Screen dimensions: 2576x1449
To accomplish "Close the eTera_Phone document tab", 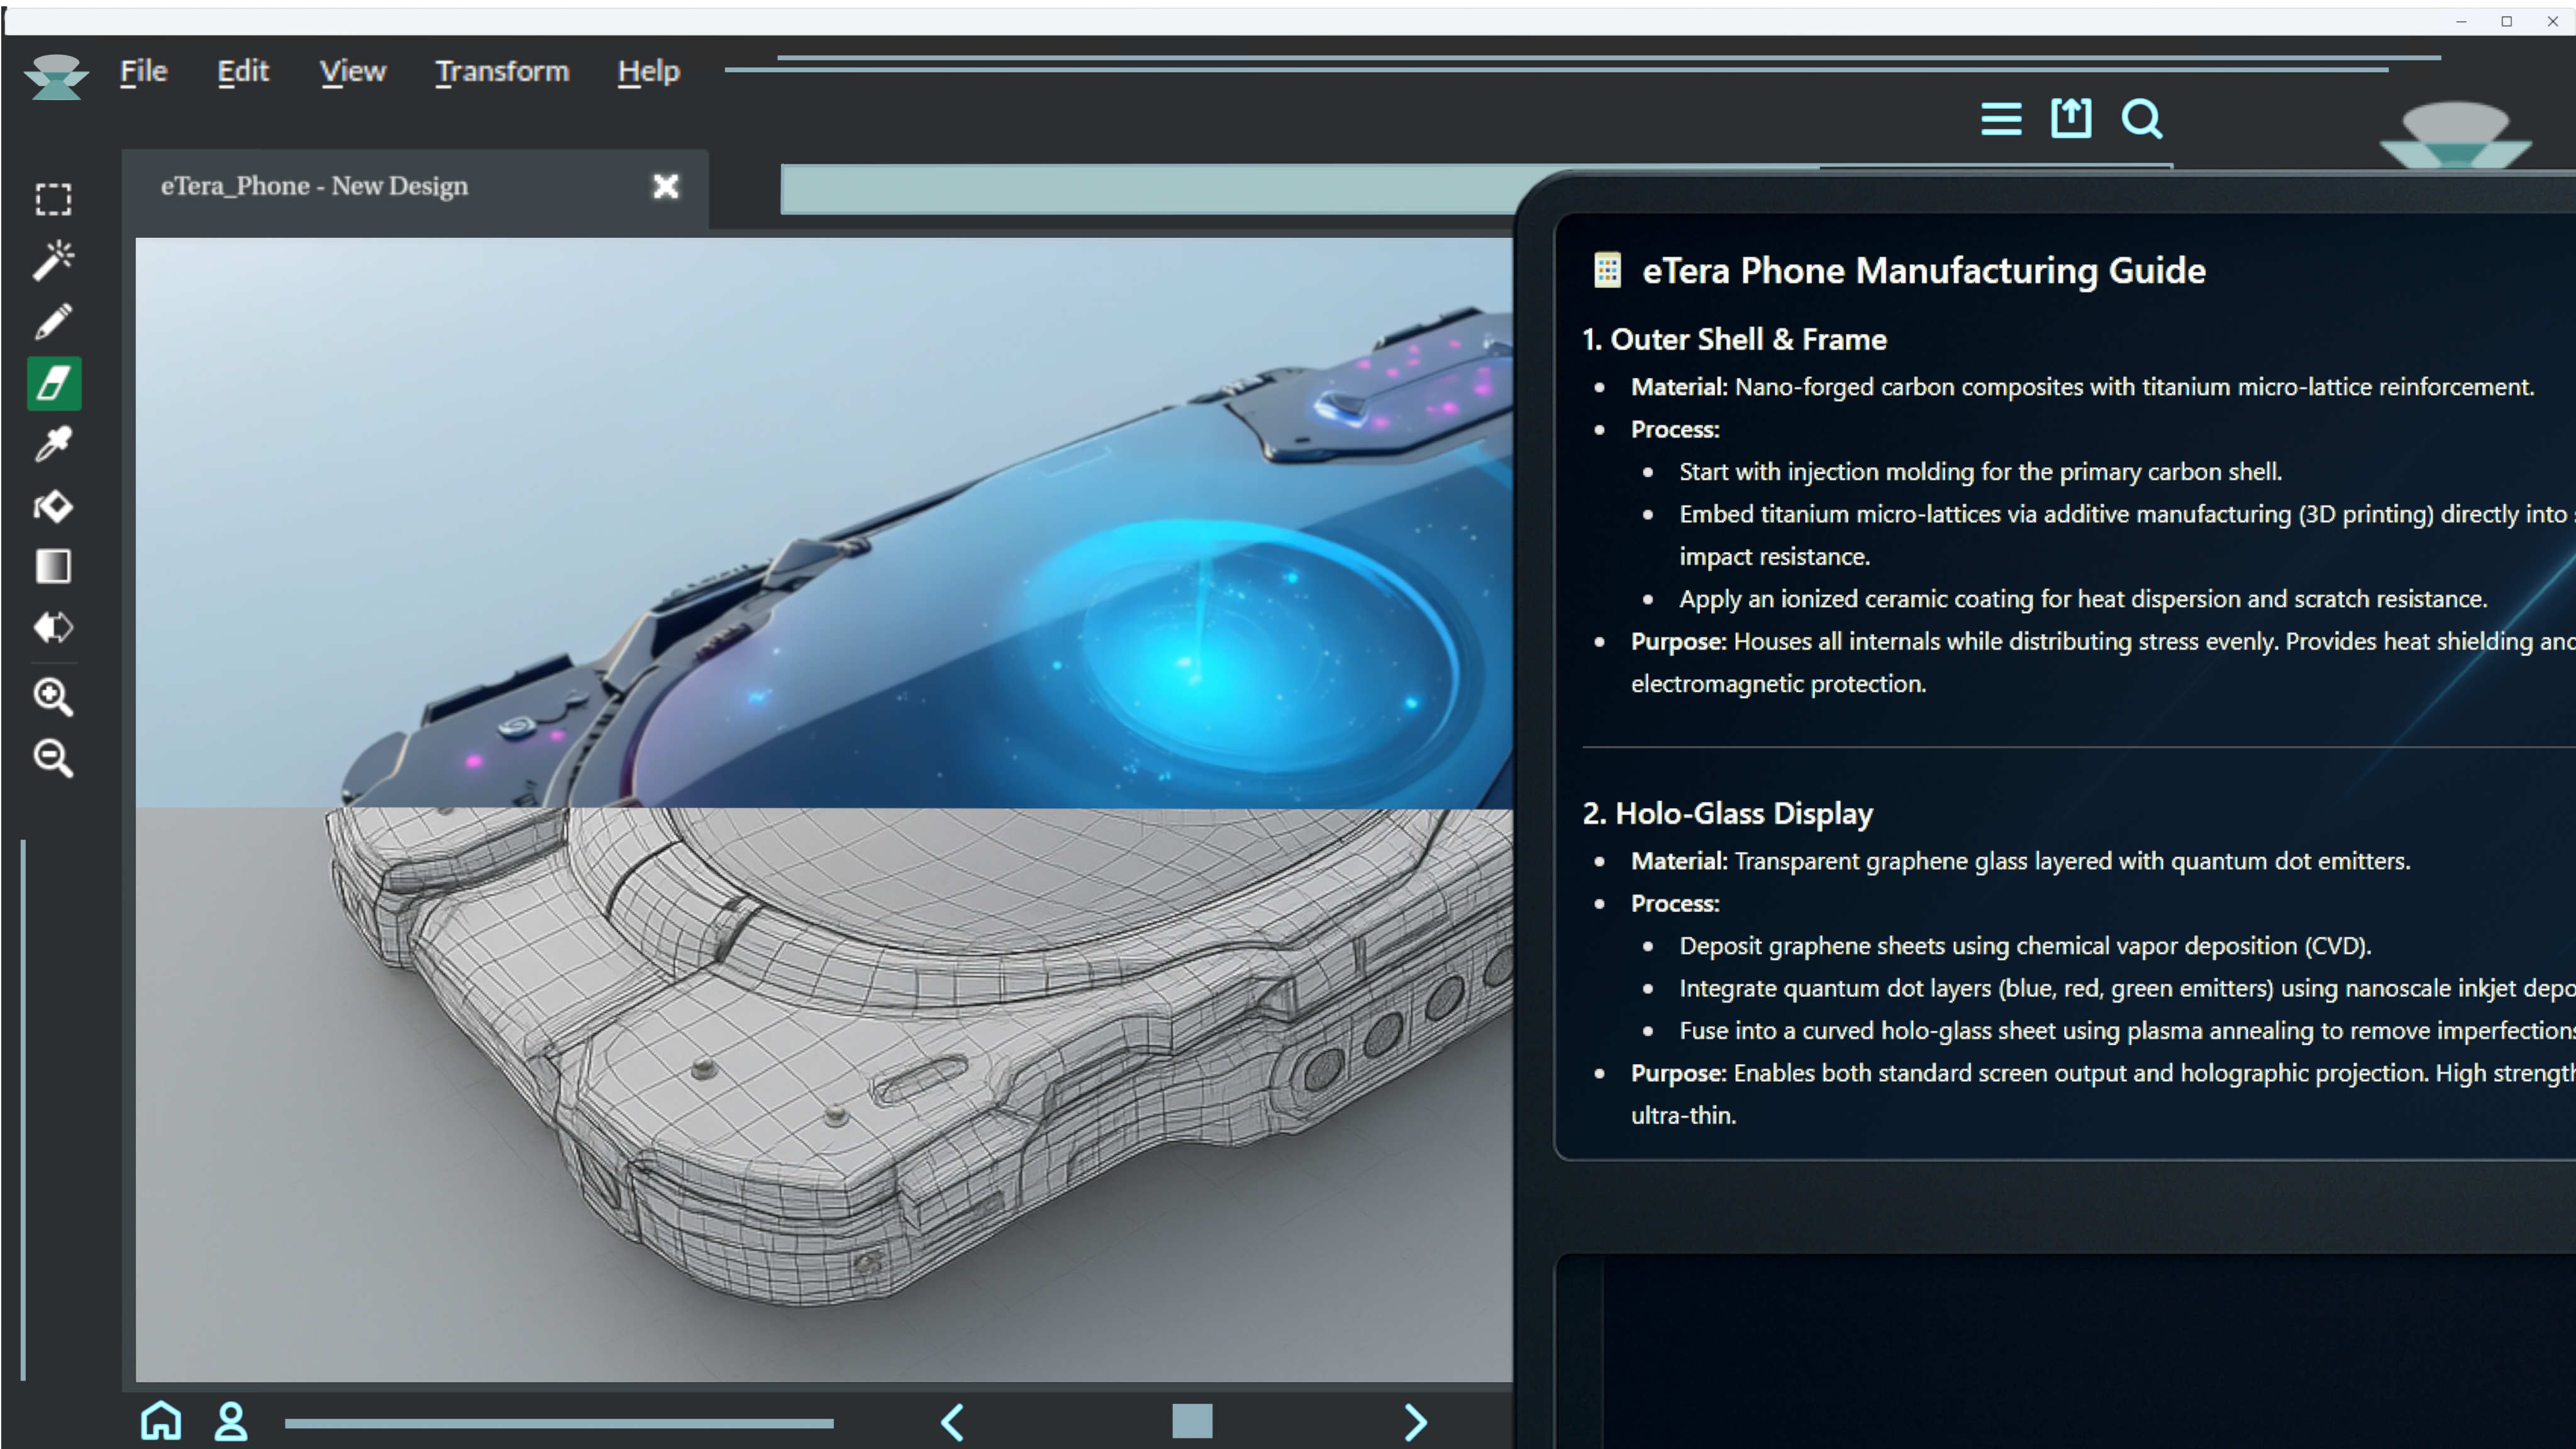I will 665,186.
